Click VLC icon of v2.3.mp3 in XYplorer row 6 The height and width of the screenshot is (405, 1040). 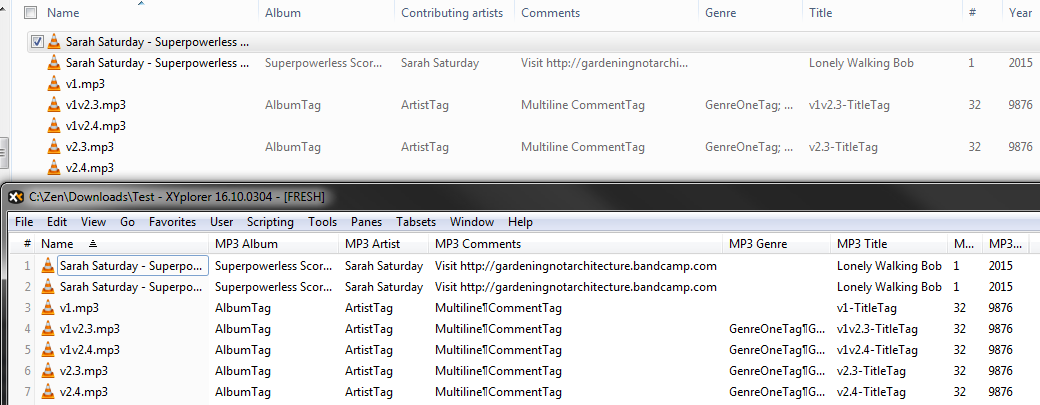[x=48, y=371]
